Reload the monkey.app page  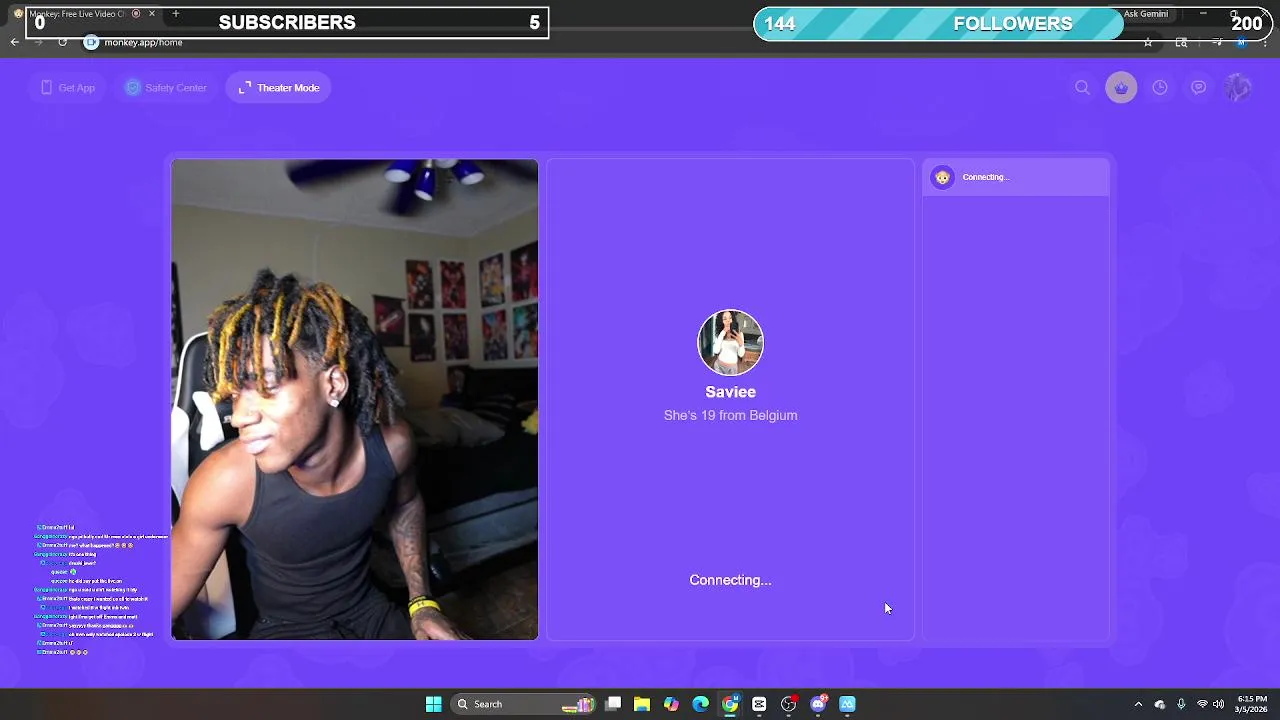coord(62,42)
